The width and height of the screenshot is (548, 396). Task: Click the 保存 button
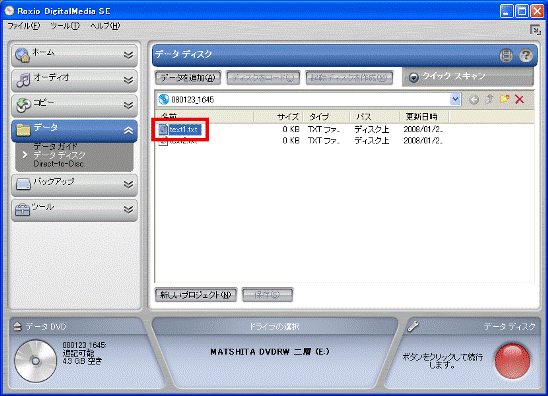267,295
